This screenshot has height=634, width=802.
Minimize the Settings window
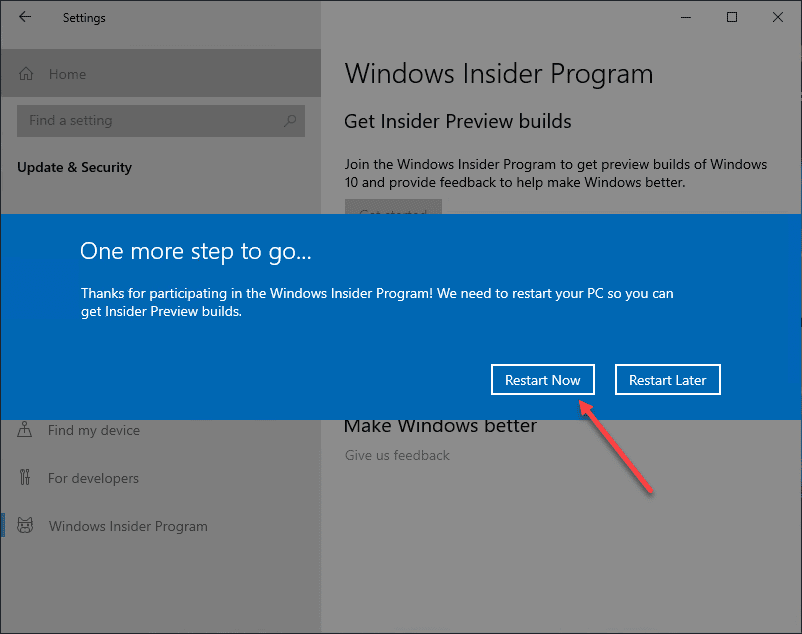(686, 17)
